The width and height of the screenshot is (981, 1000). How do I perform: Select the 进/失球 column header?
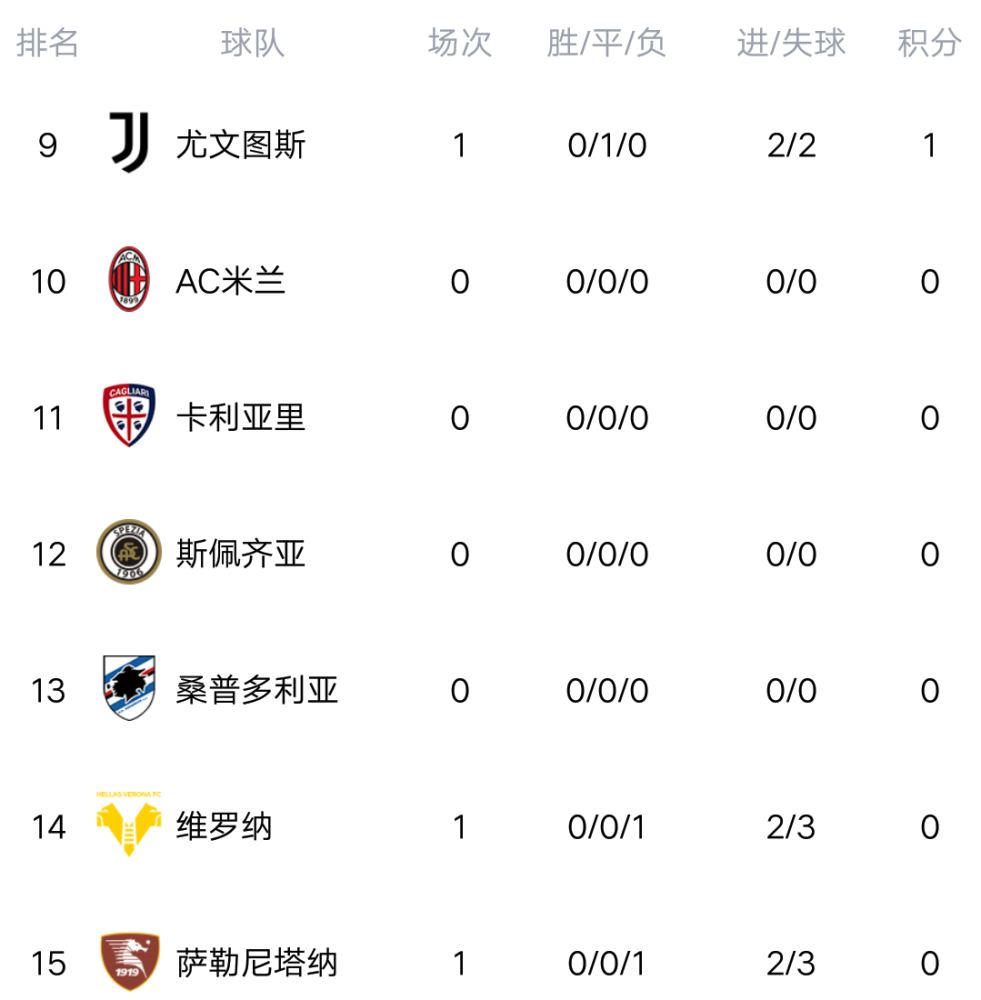[x=791, y=43]
